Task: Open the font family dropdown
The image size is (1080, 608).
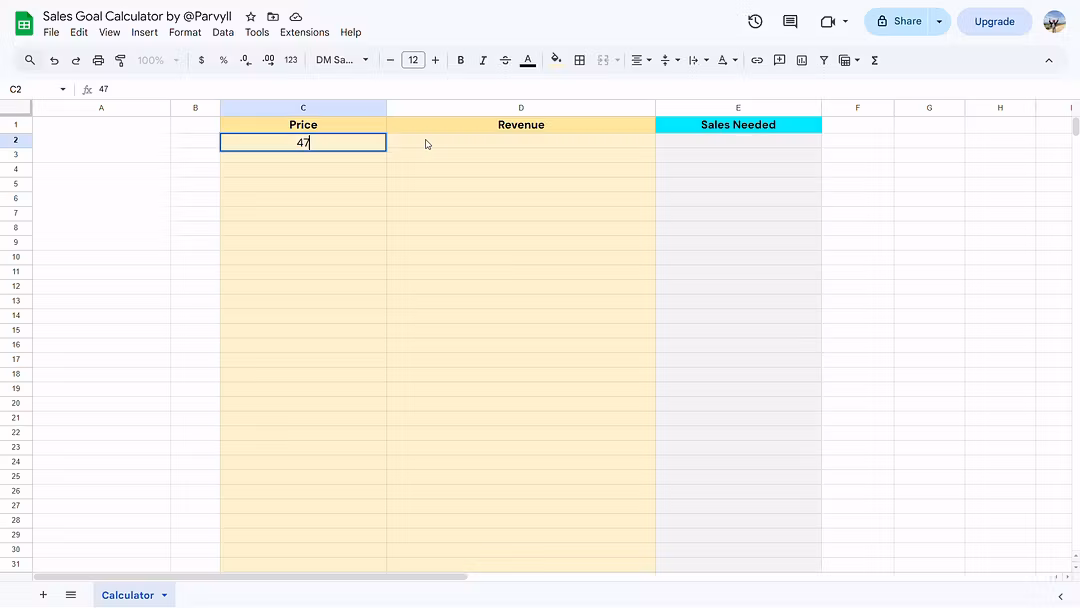Action: [342, 60]
